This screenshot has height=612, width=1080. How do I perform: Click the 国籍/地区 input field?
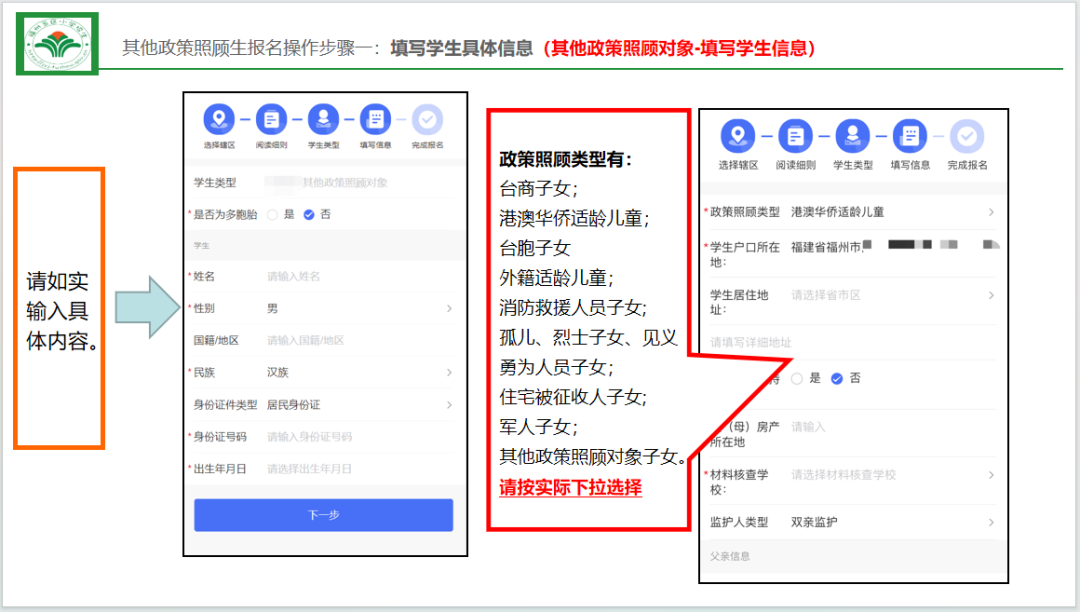pyautogui.click(x=358, y=341)
